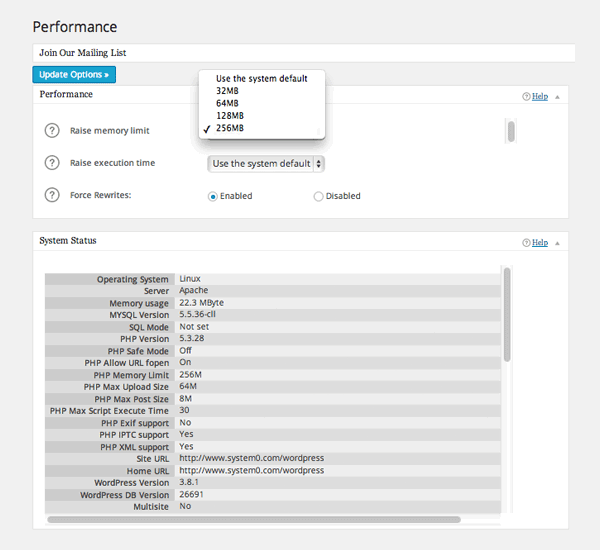Image resolution: width=600 pixels, height=550 pixels.
Task: Click the Force Rewrites question mark icon
Action: [52, 195]
